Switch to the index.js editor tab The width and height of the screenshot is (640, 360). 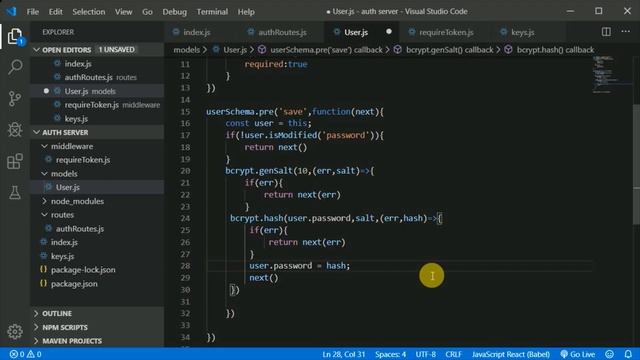click(x=197, y=32)
